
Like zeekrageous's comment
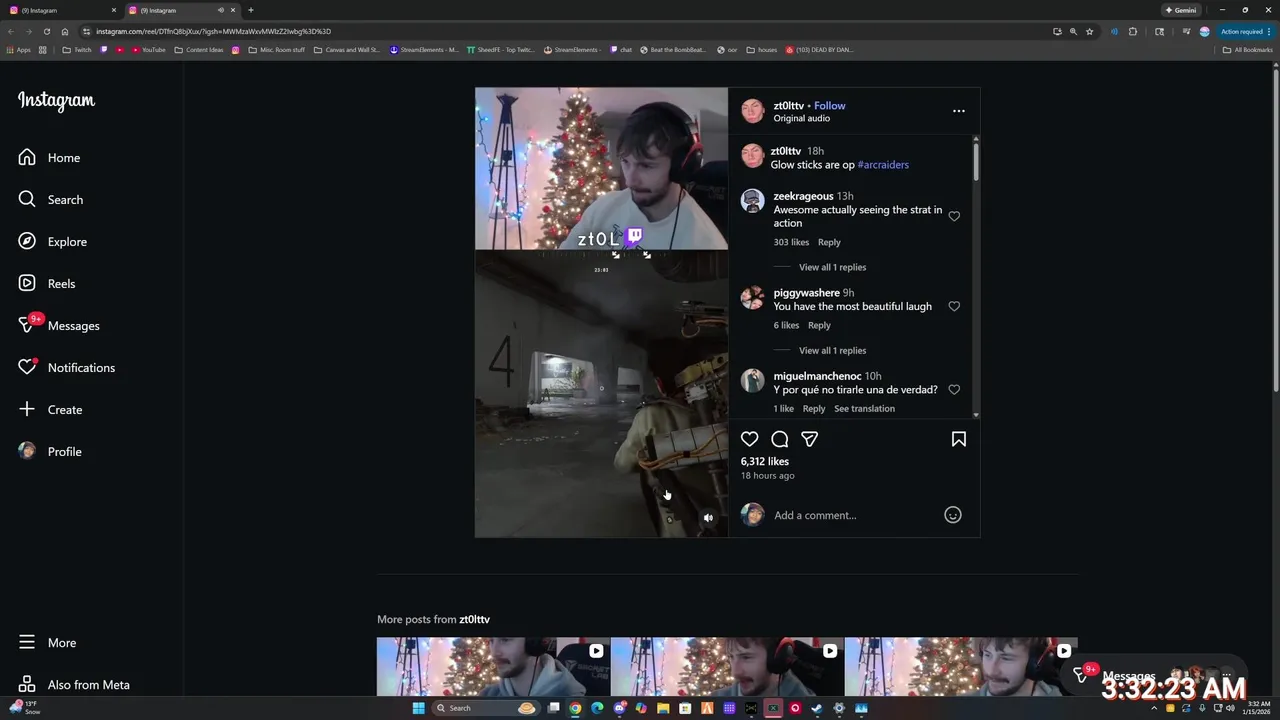(954, 216)
